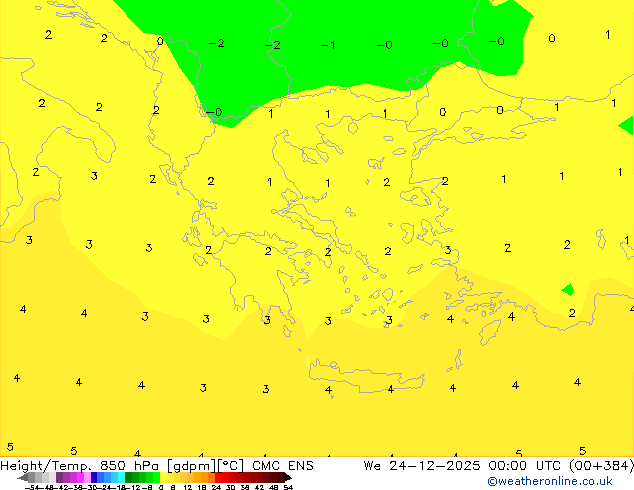The width and height of the screenshot is (634, 490).
Task: Pick the yellow swatch in the temperature legend
Action: [x=164, y=478]
